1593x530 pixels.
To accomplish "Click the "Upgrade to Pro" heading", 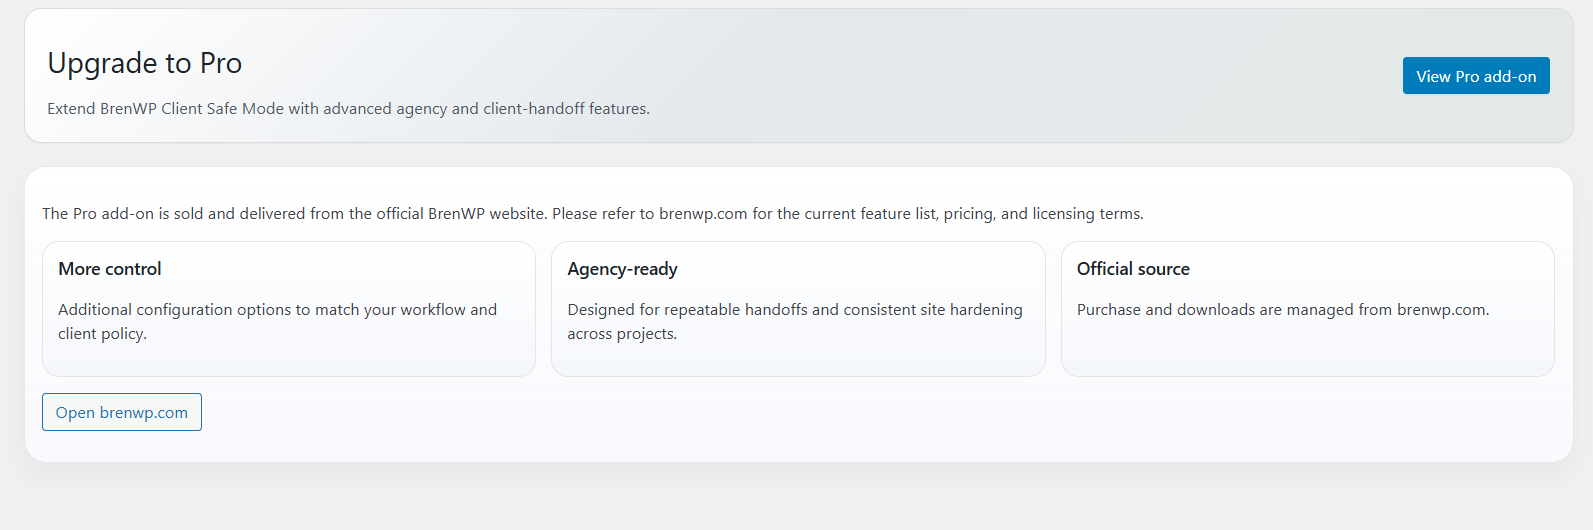I will 145,63.
